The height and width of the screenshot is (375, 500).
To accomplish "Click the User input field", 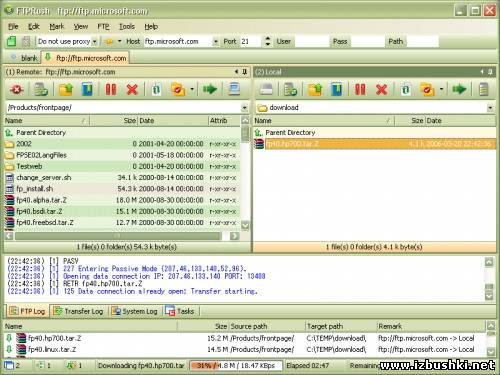I will pos(312,41).
